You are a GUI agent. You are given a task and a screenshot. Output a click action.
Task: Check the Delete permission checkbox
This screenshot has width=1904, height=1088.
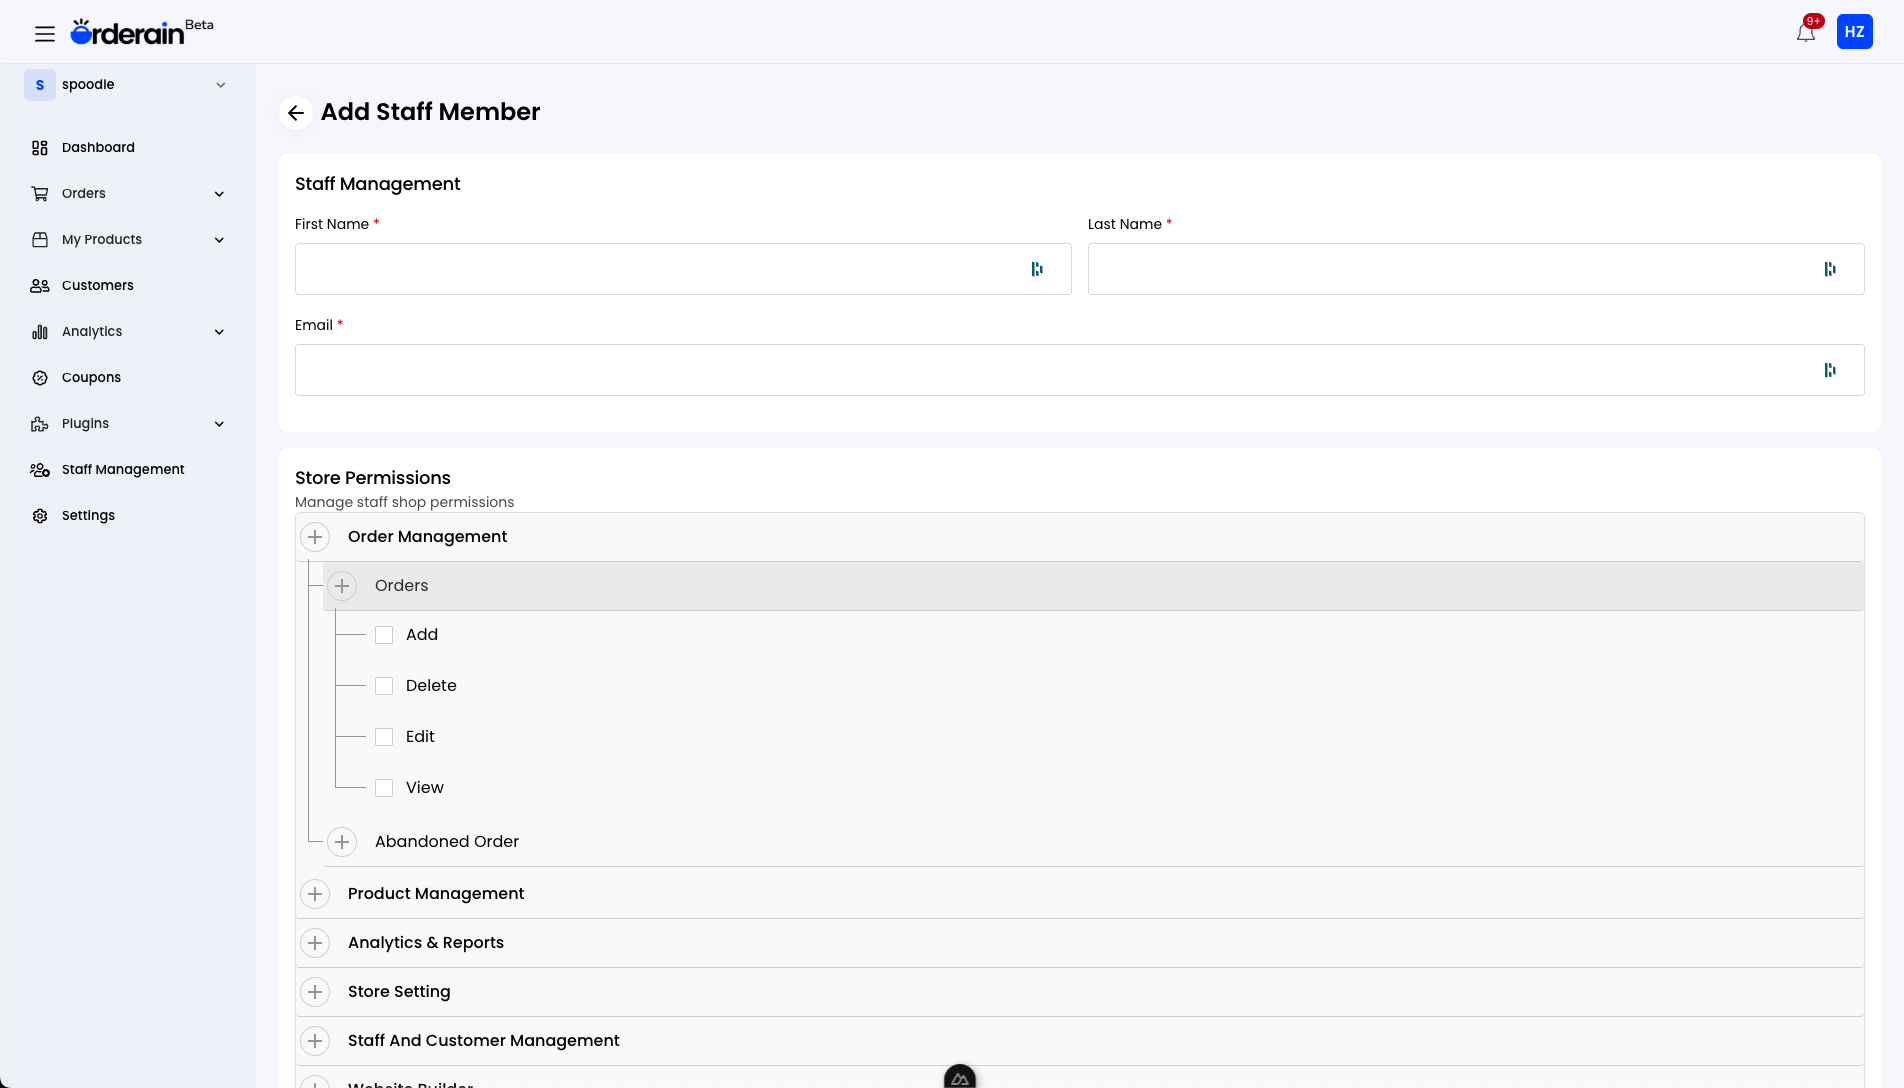[x=384, y=686]
